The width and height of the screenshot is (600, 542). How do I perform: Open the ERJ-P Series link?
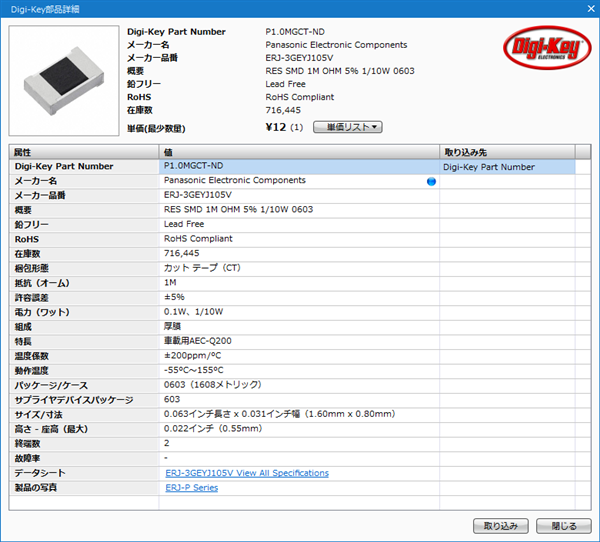192,488
